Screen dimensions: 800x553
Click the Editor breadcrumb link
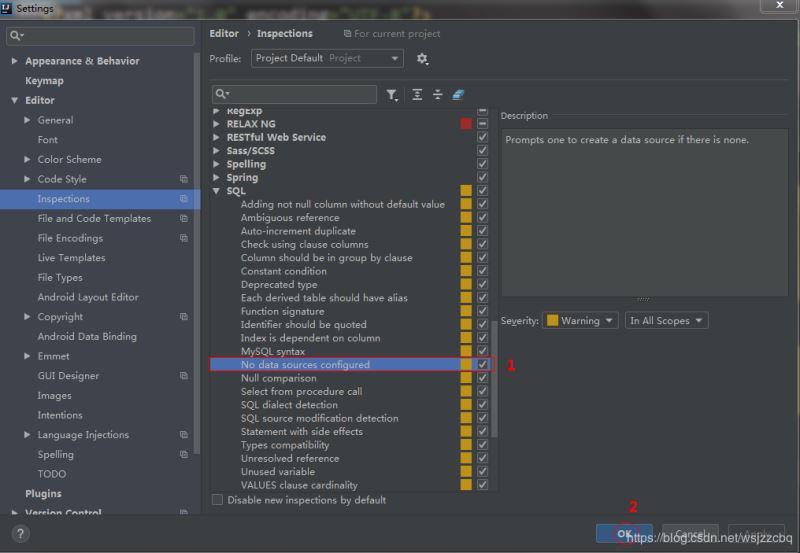(224, 34)
